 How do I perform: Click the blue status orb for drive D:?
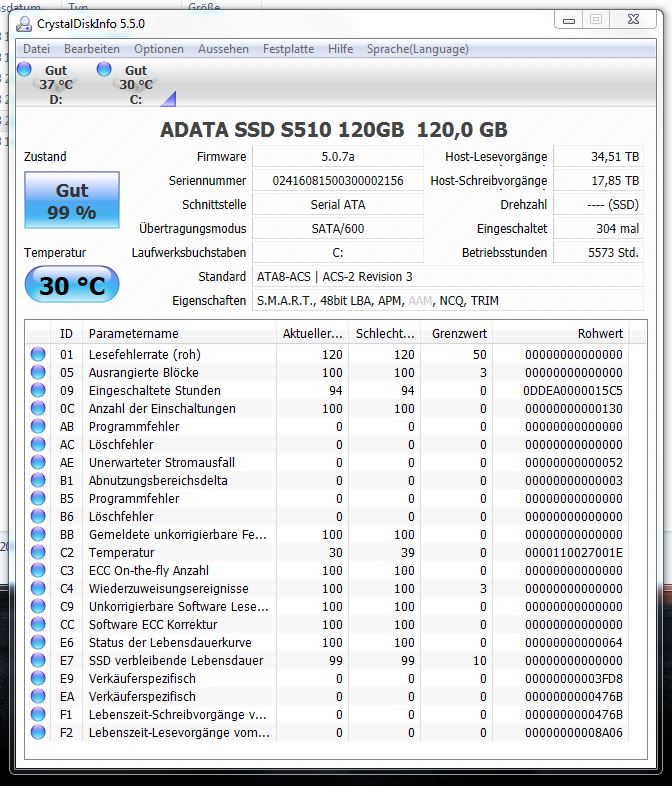(x=24, y=69)
